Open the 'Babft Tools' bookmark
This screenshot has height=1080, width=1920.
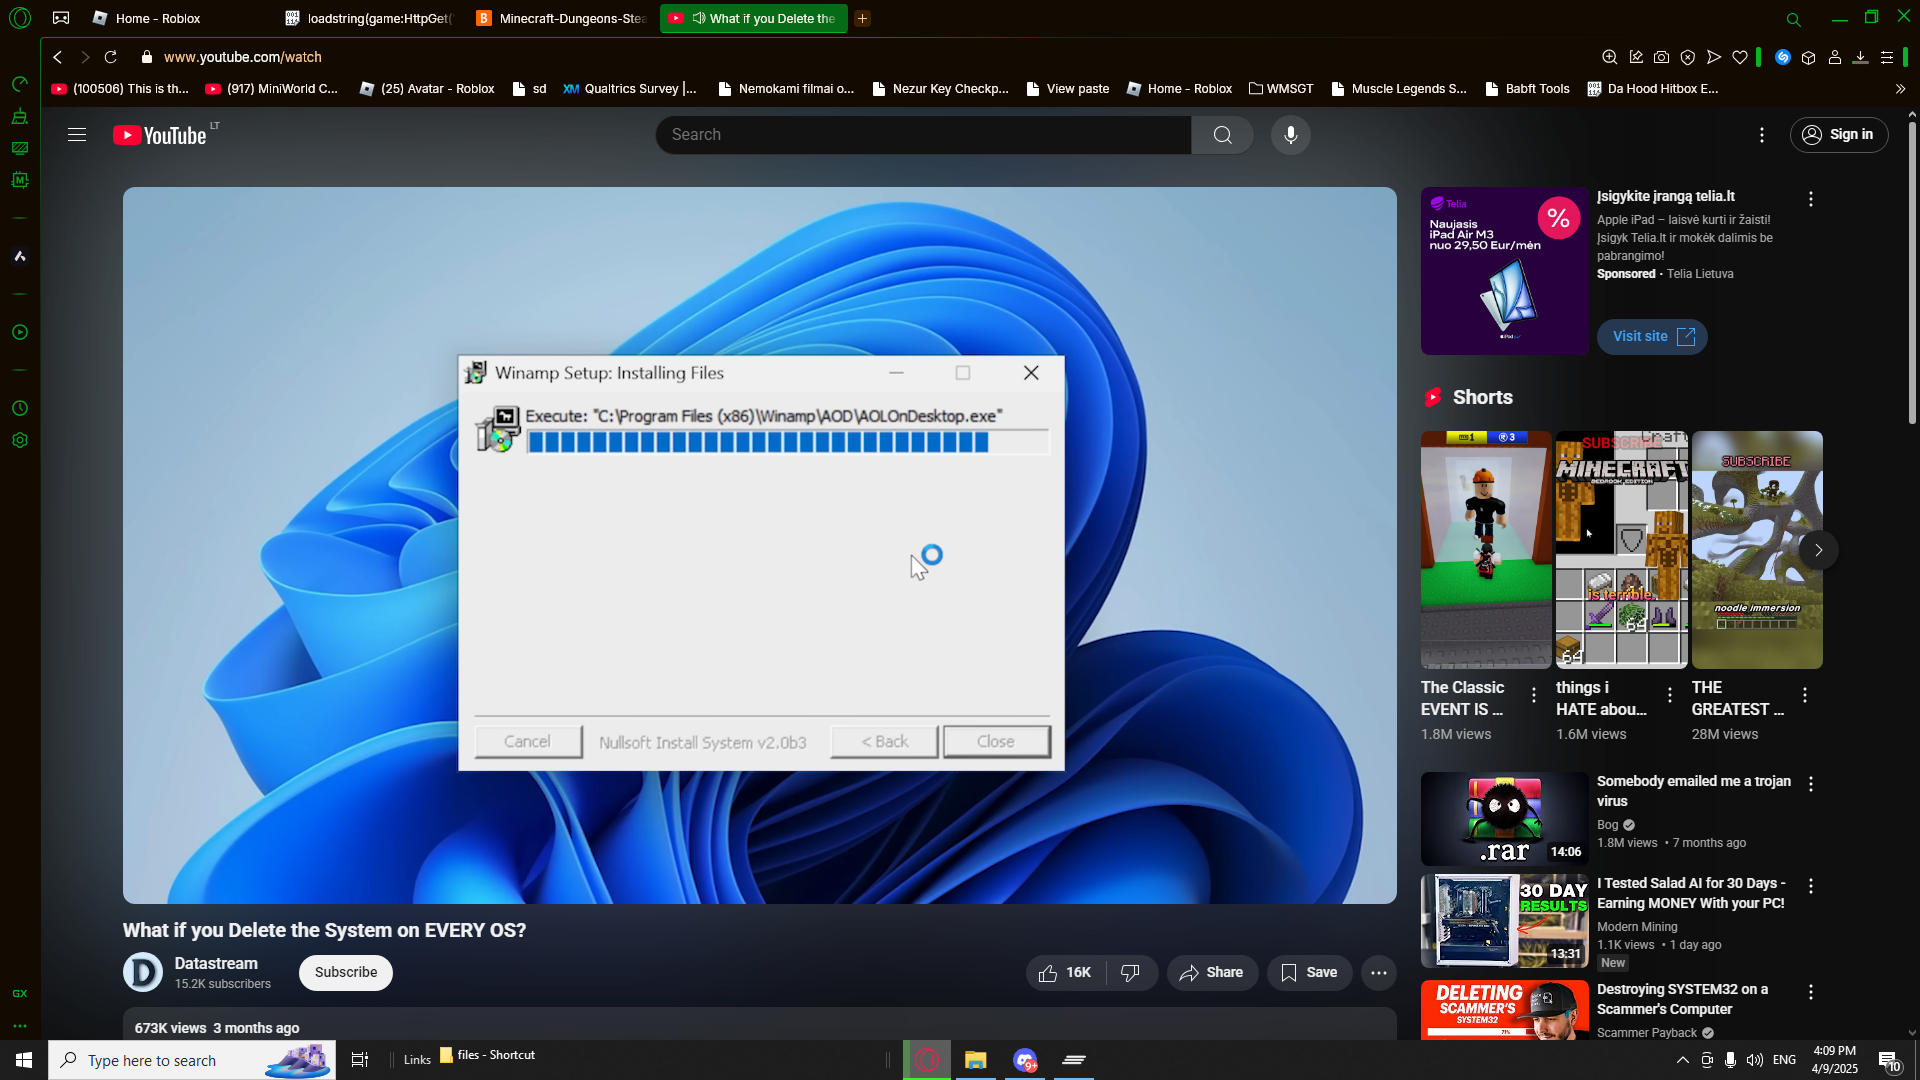click(x=1527, y=89)
